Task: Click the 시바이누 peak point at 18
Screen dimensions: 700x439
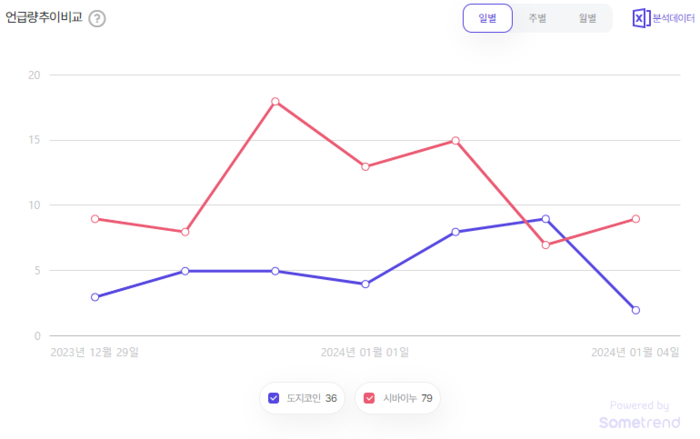Action: coord(275,101)
